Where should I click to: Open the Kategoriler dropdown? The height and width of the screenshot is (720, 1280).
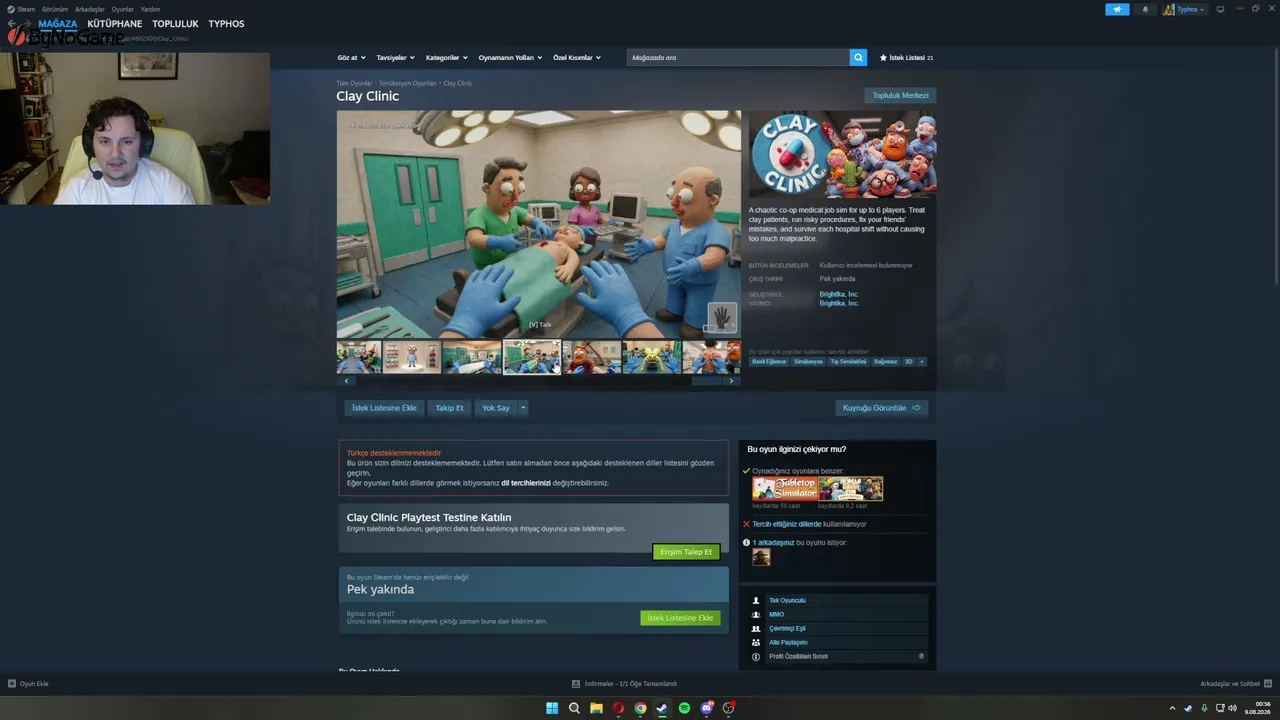point(447,58)
